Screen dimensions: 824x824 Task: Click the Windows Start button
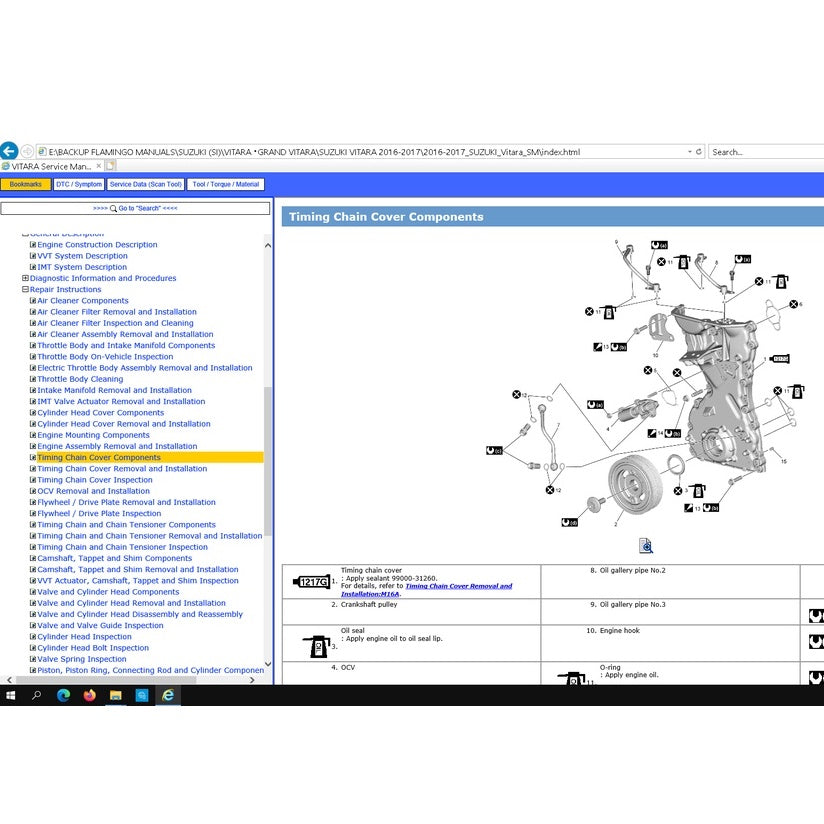[11, 695]
